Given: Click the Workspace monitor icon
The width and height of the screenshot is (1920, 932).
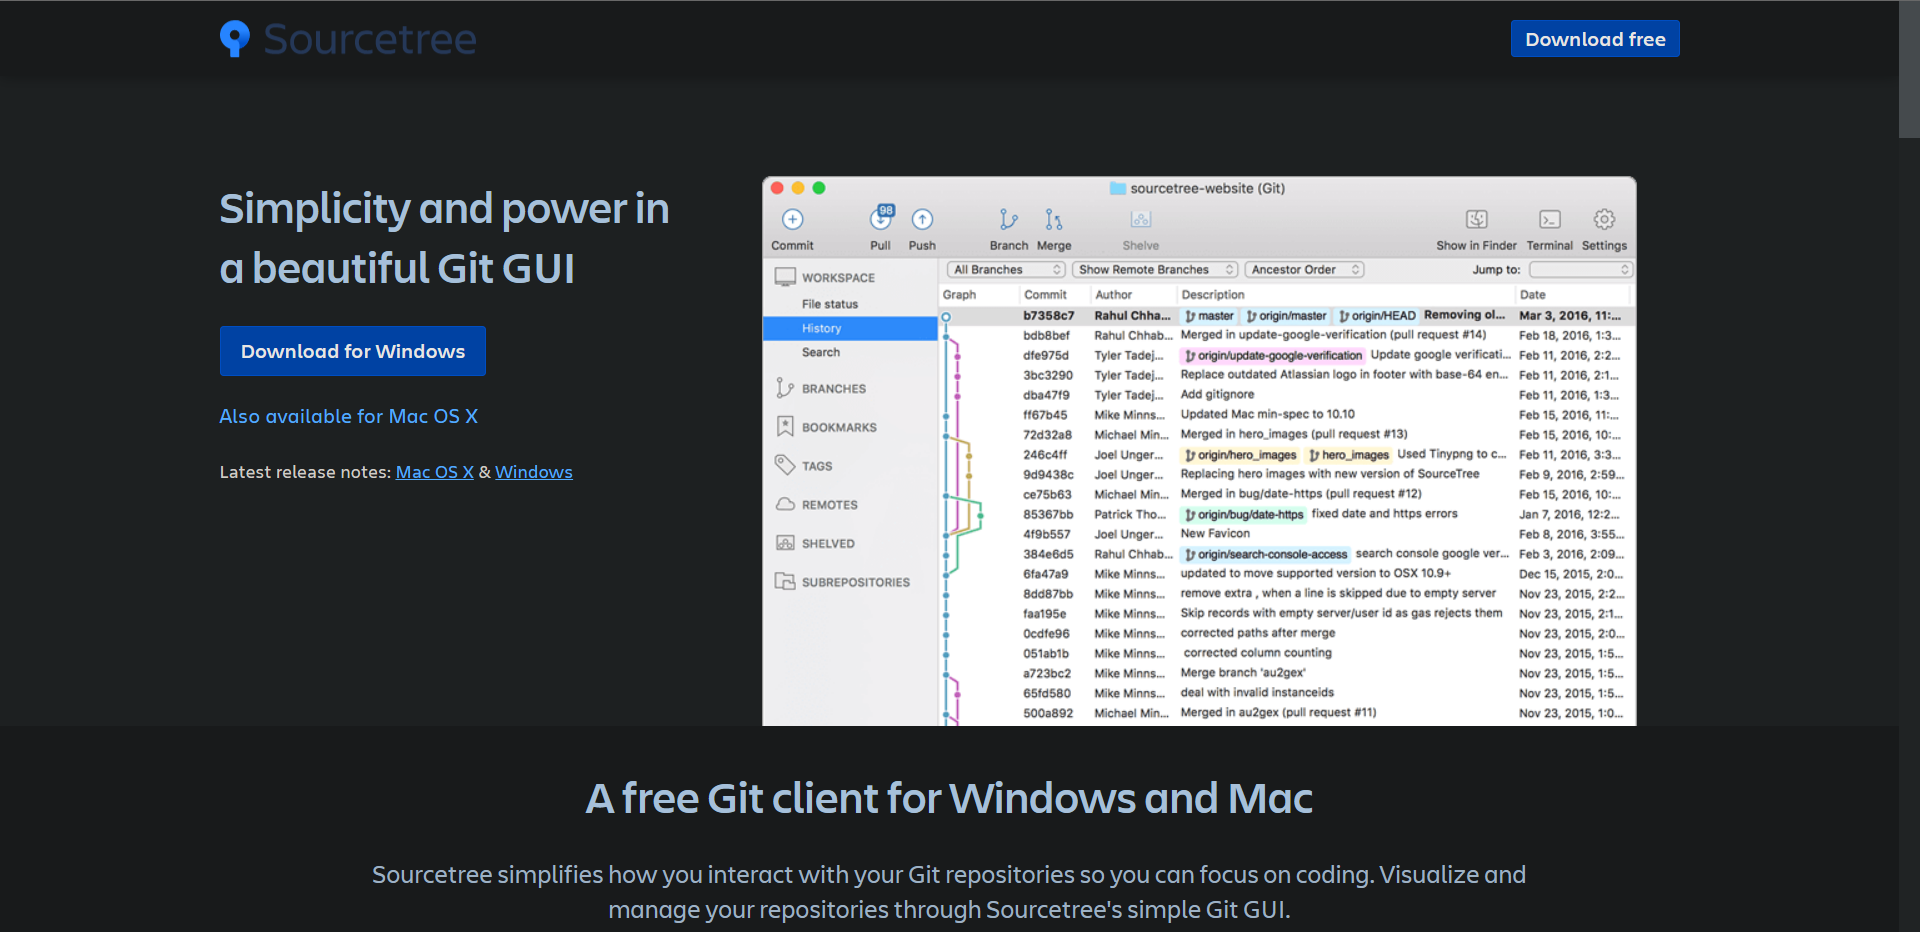Looking at the screenshot, I should click(x=785, y=277).
